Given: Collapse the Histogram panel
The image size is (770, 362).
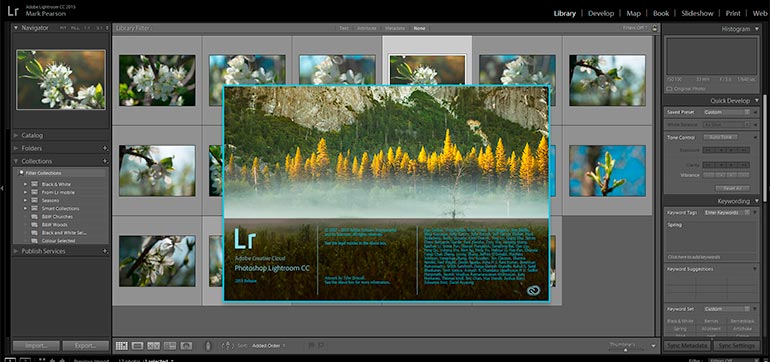Looking at the screenshot, I should pyautogui.click(x=756, y=29).
